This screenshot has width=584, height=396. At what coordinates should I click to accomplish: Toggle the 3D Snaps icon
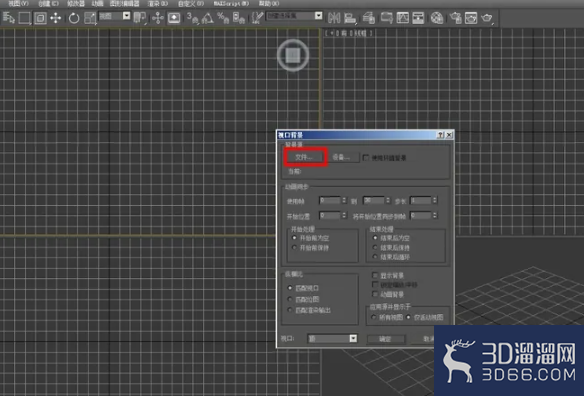coord(192,18)
